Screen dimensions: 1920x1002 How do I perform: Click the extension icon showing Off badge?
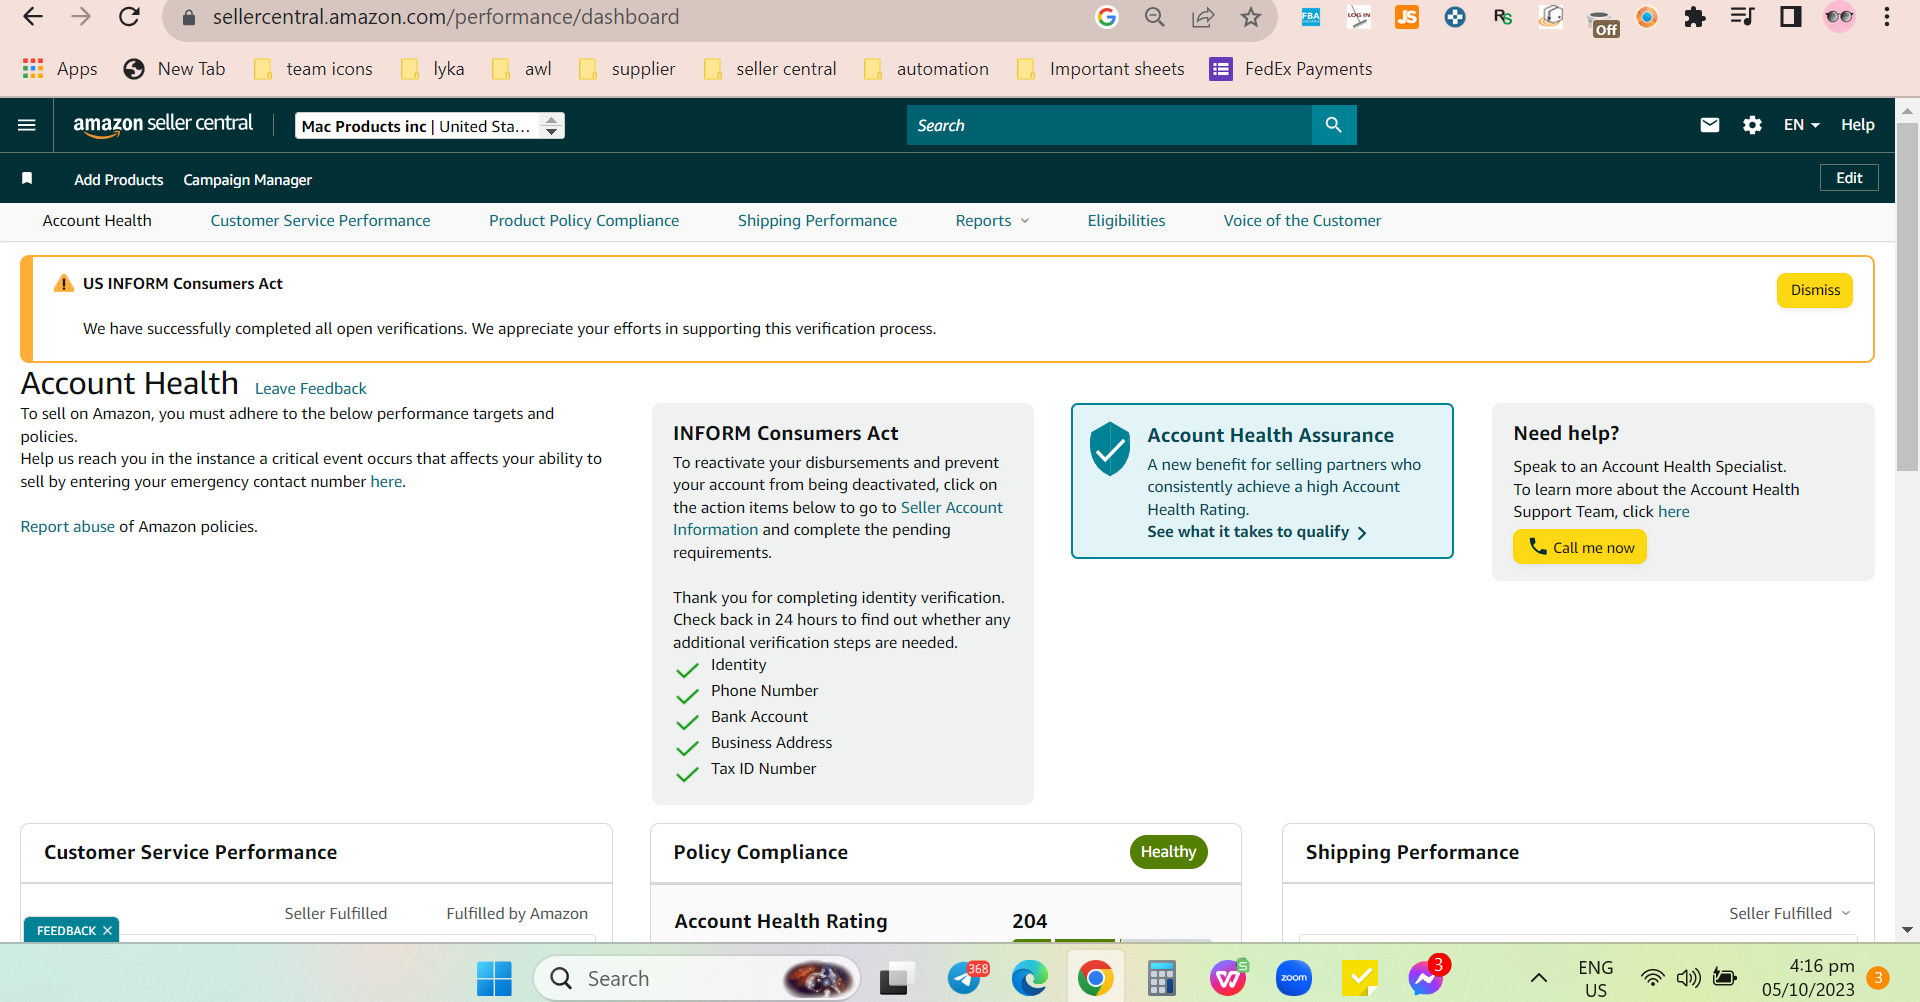(1603, 21)
